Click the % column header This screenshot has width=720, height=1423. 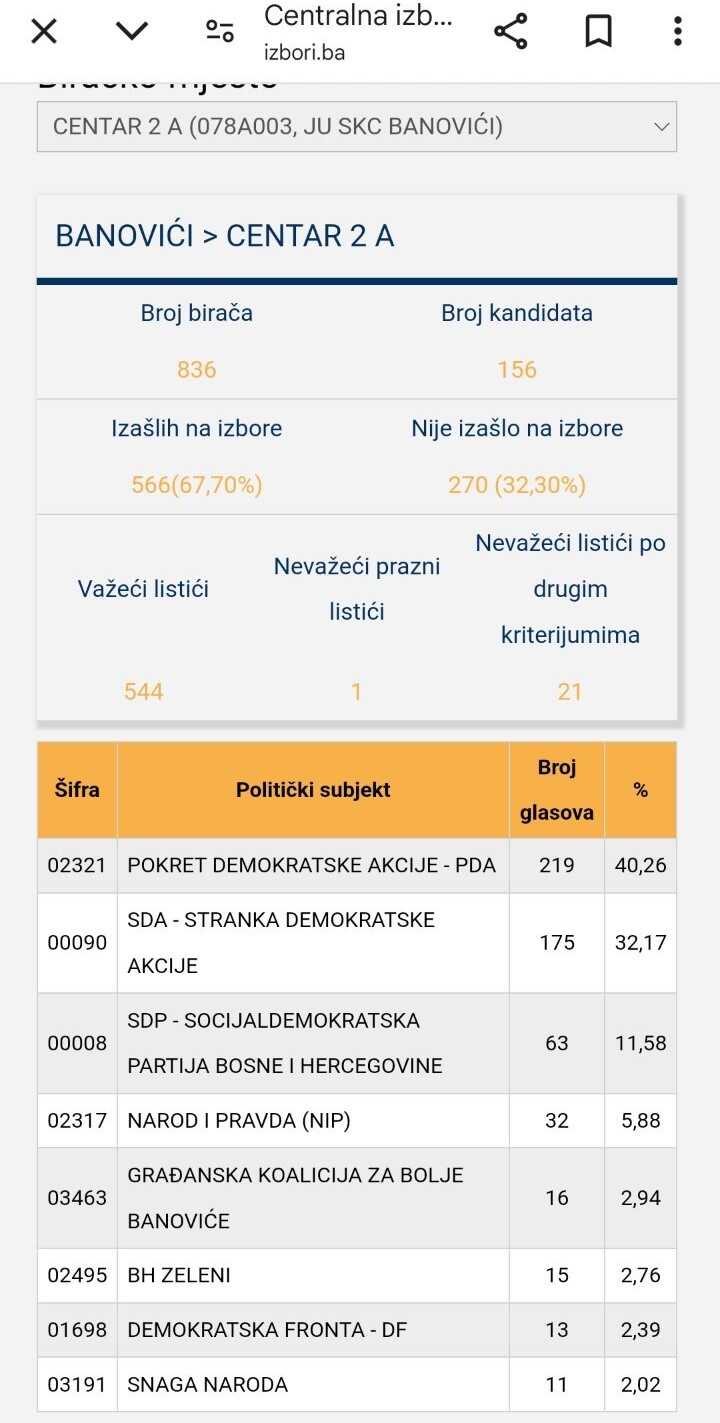(640, 790)
